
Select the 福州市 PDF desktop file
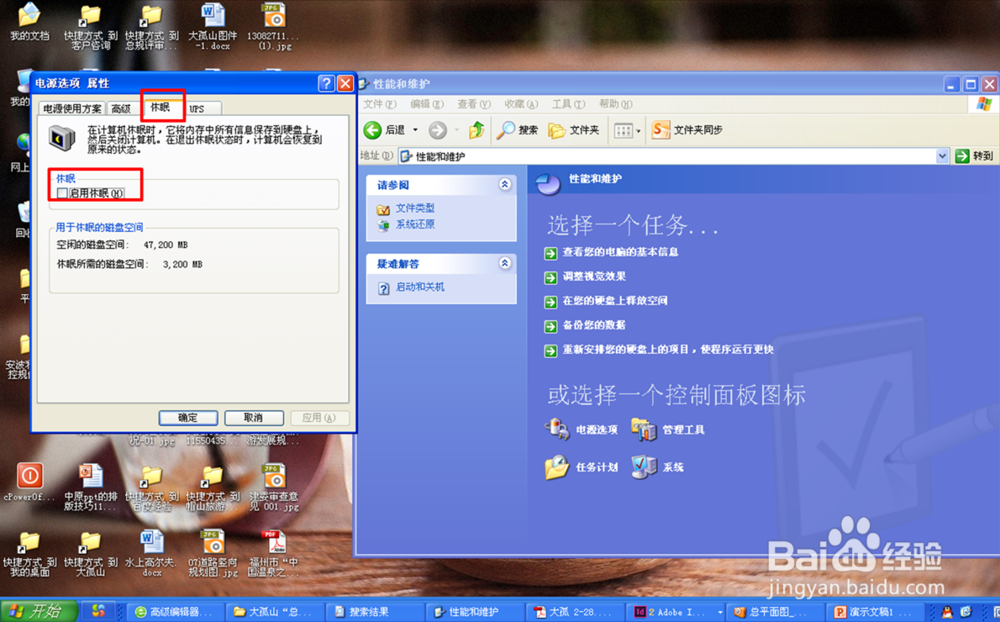[274, 553]
